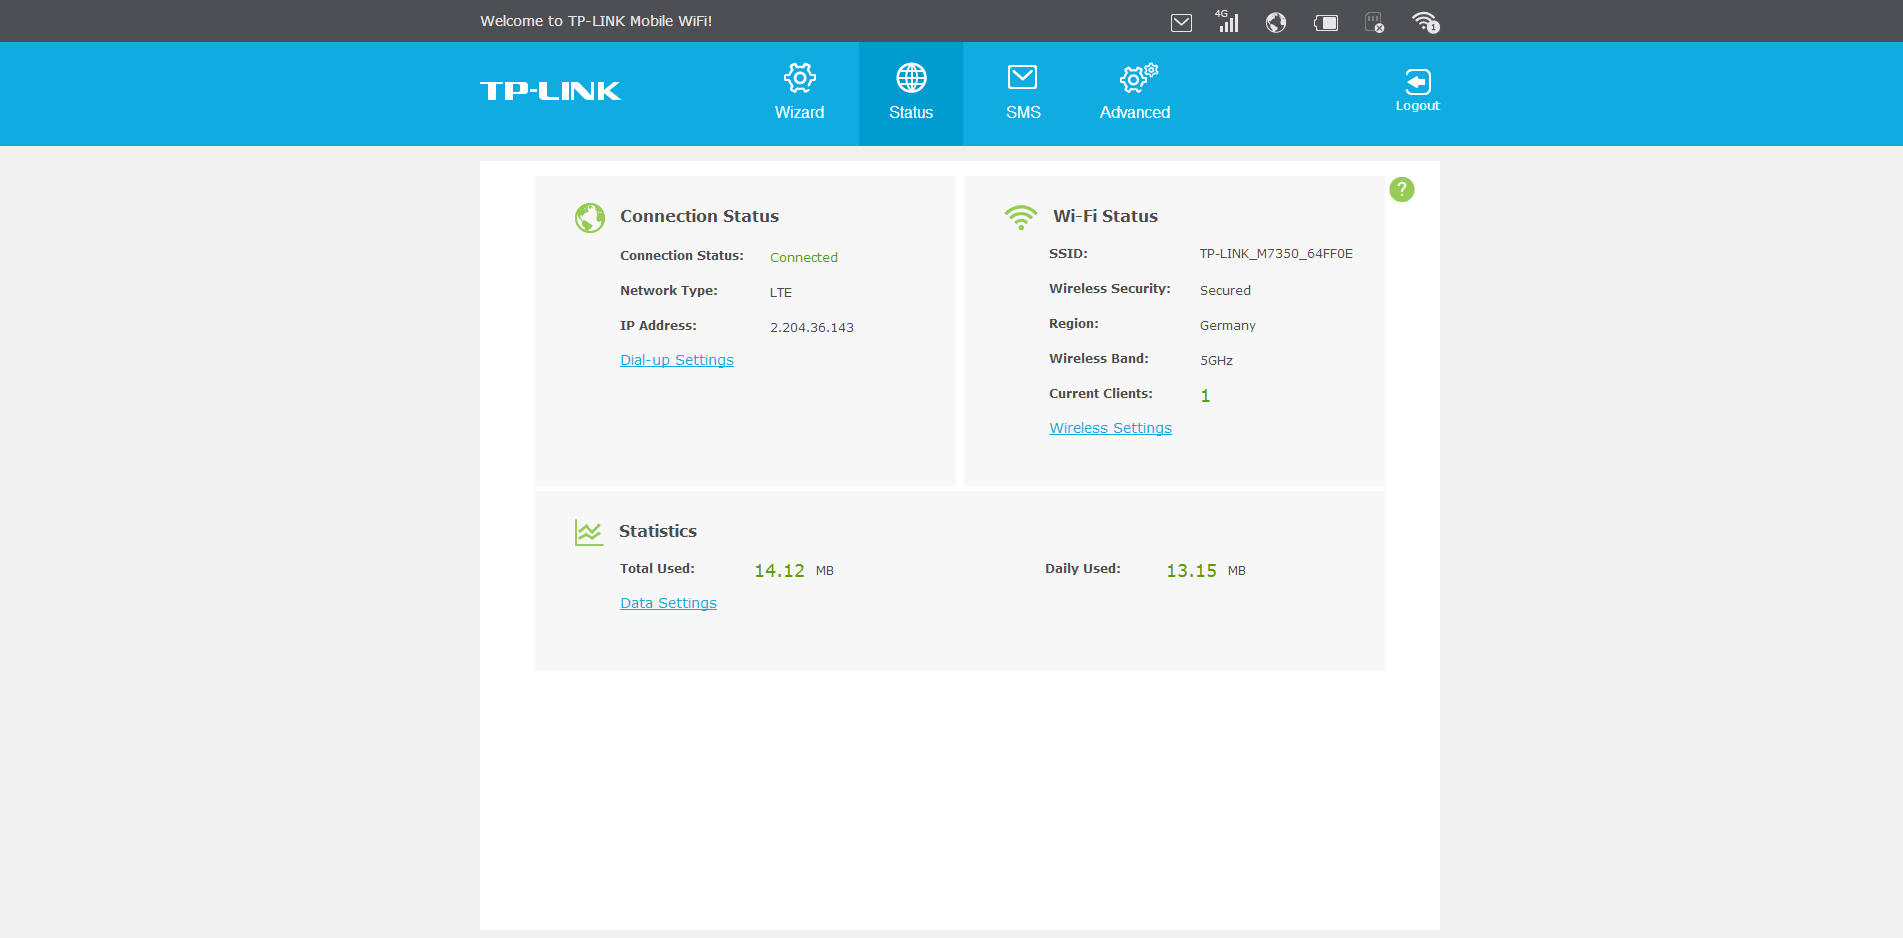The width and height of the screenshot is (1903, 938).
Task: Click the green globe beside Connection Status heading
Action: click(590, 217)
